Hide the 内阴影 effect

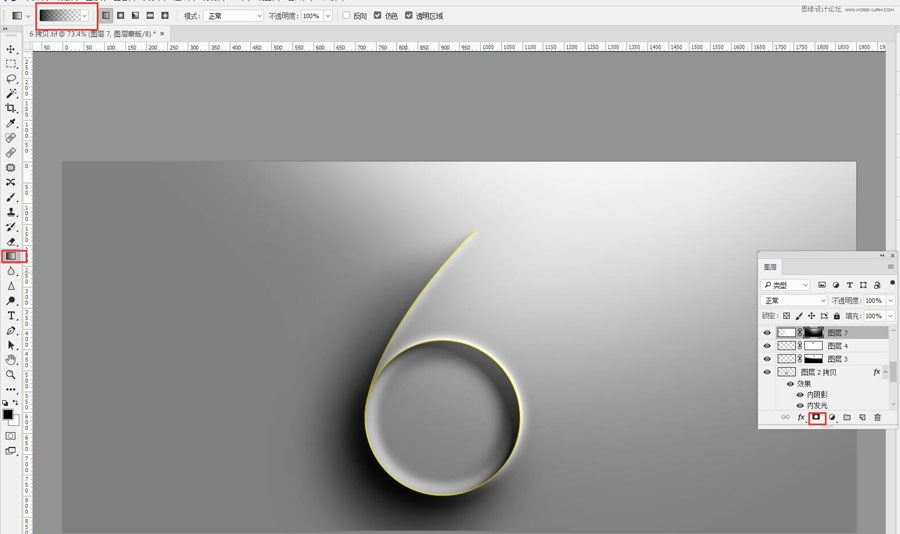pyautogui.click(x=800, y=394)
